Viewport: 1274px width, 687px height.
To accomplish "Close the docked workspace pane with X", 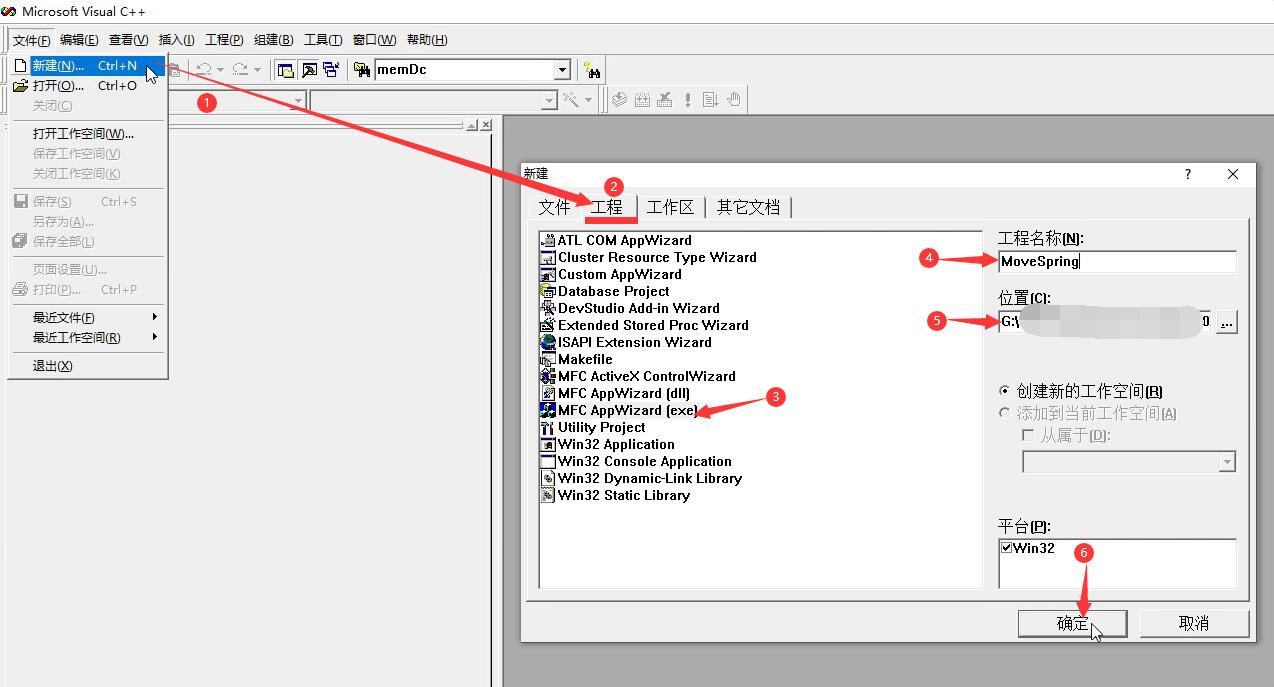I will (486, 125).
